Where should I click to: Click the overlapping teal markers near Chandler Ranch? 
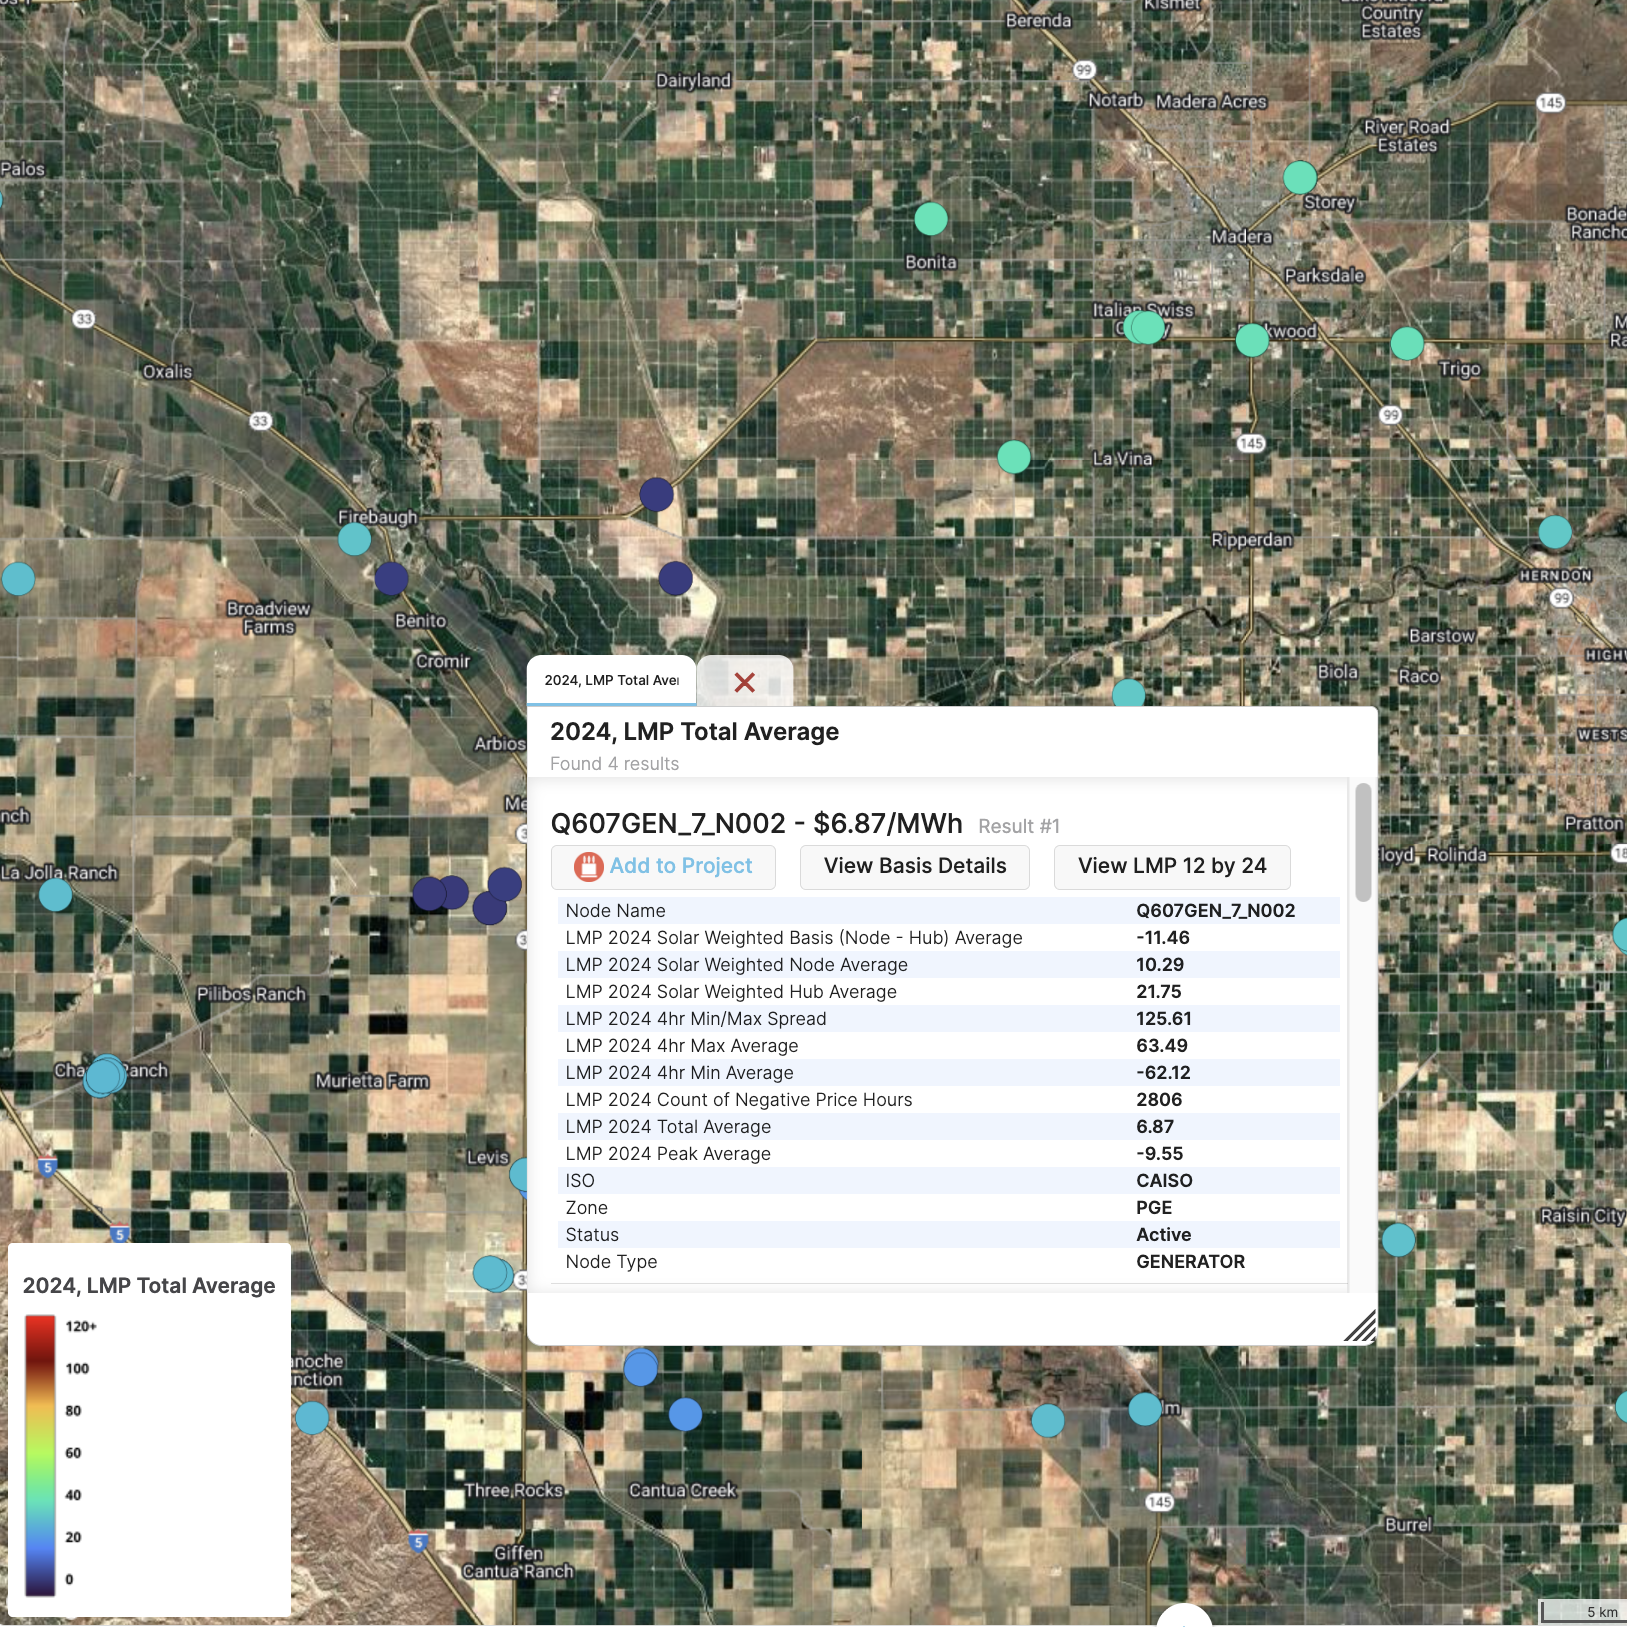coord(103,1077)
